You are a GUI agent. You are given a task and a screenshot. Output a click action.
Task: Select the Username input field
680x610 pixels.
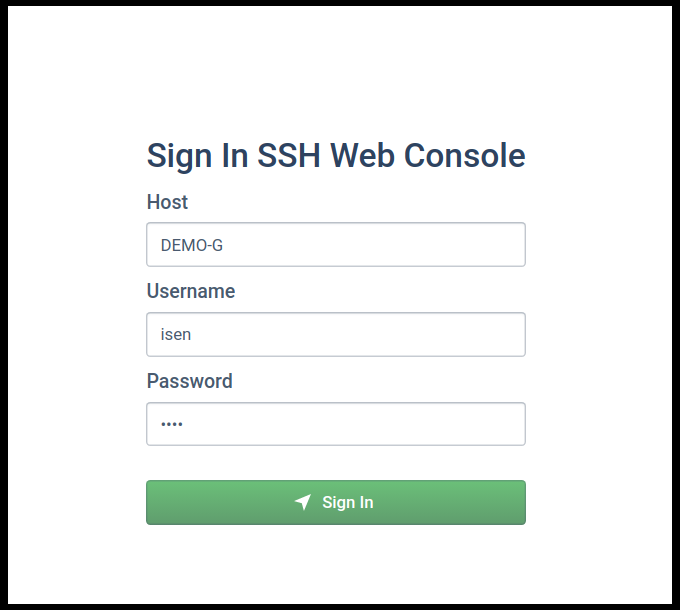(335, 334)
